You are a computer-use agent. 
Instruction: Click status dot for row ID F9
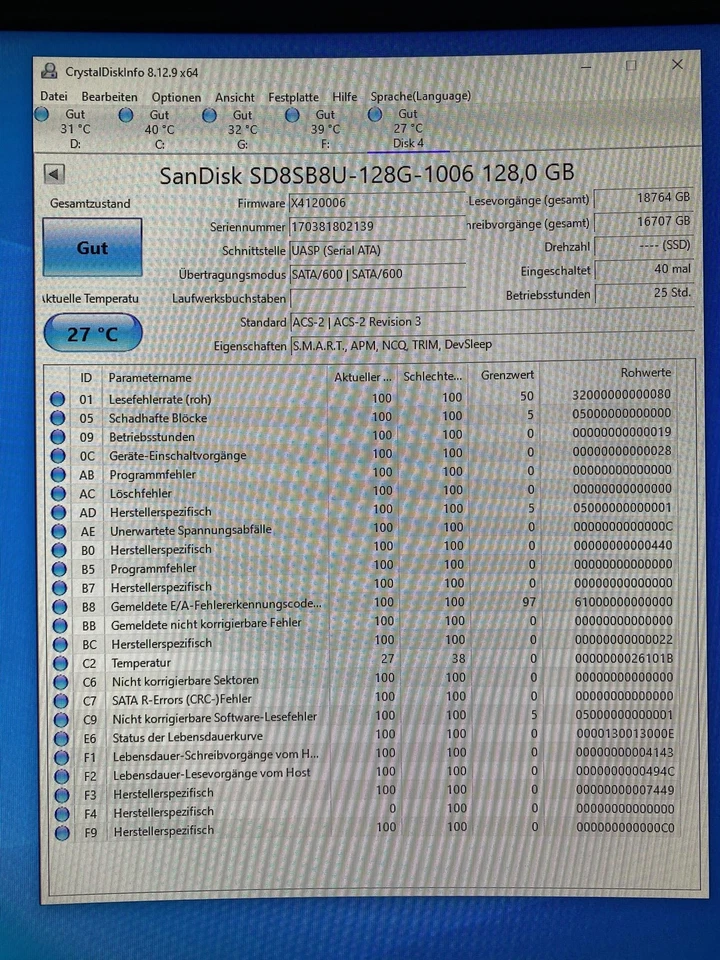pos(62,833)
